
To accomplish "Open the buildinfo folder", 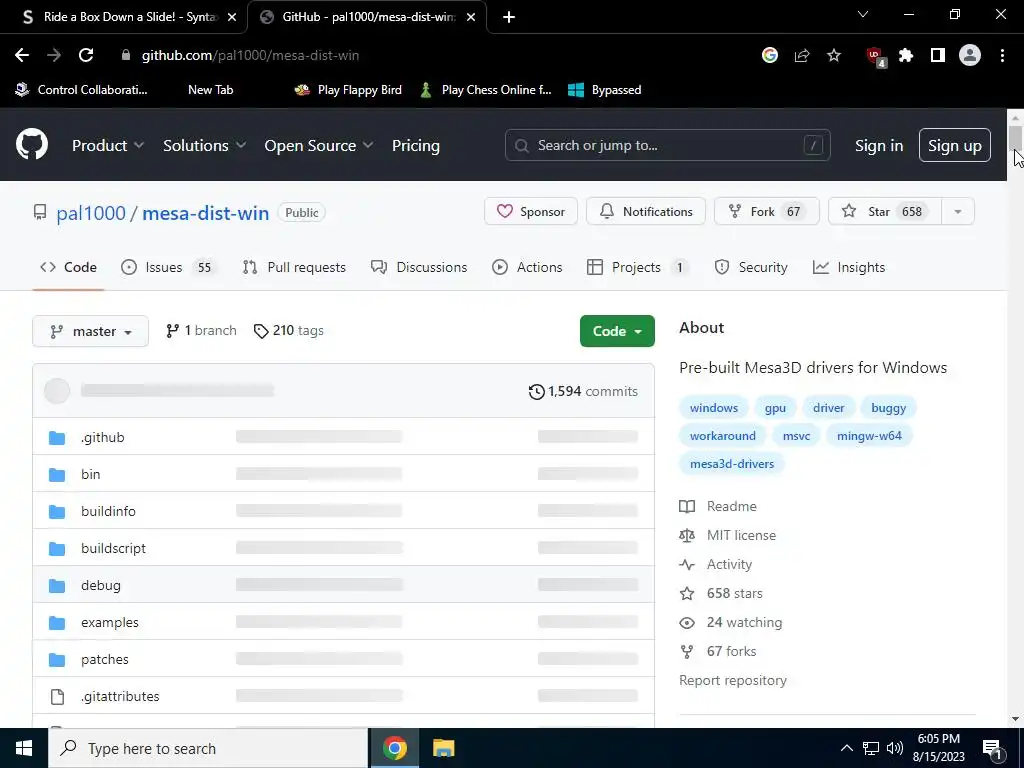I will coord(108,511).
